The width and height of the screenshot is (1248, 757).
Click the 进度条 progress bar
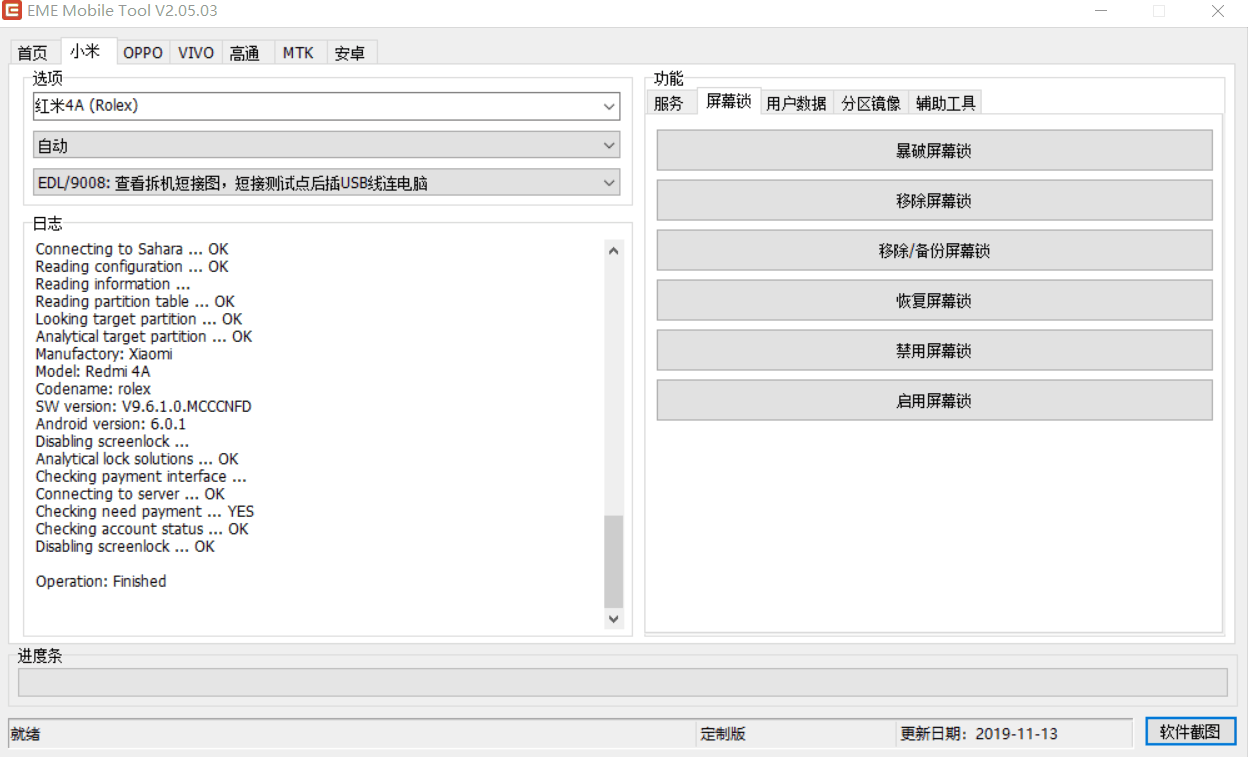coord(623,682)
